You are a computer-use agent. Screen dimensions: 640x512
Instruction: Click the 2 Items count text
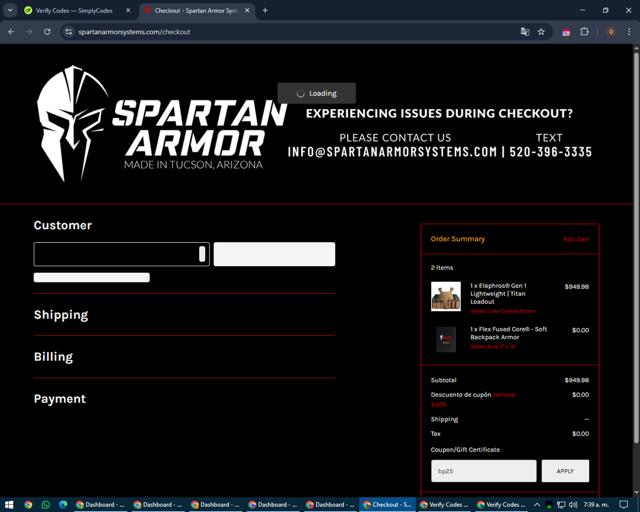(x=442, y=268)
